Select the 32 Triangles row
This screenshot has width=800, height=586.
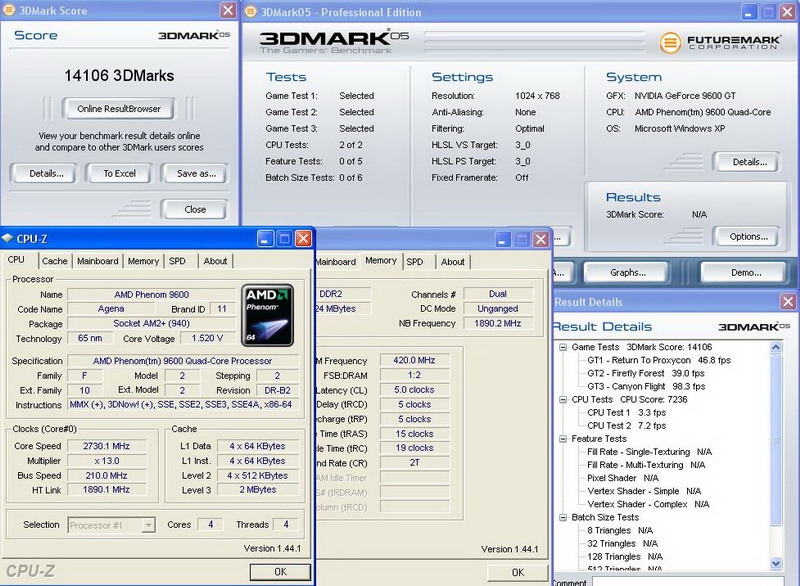(622, 544)
